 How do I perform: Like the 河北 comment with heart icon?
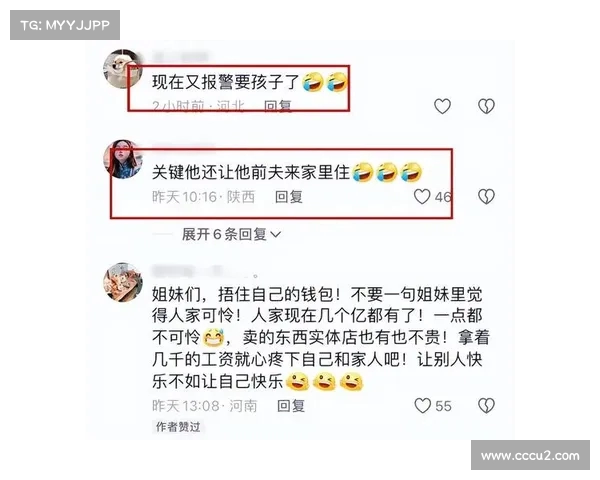pyautogui.click(x=442, y=106)
